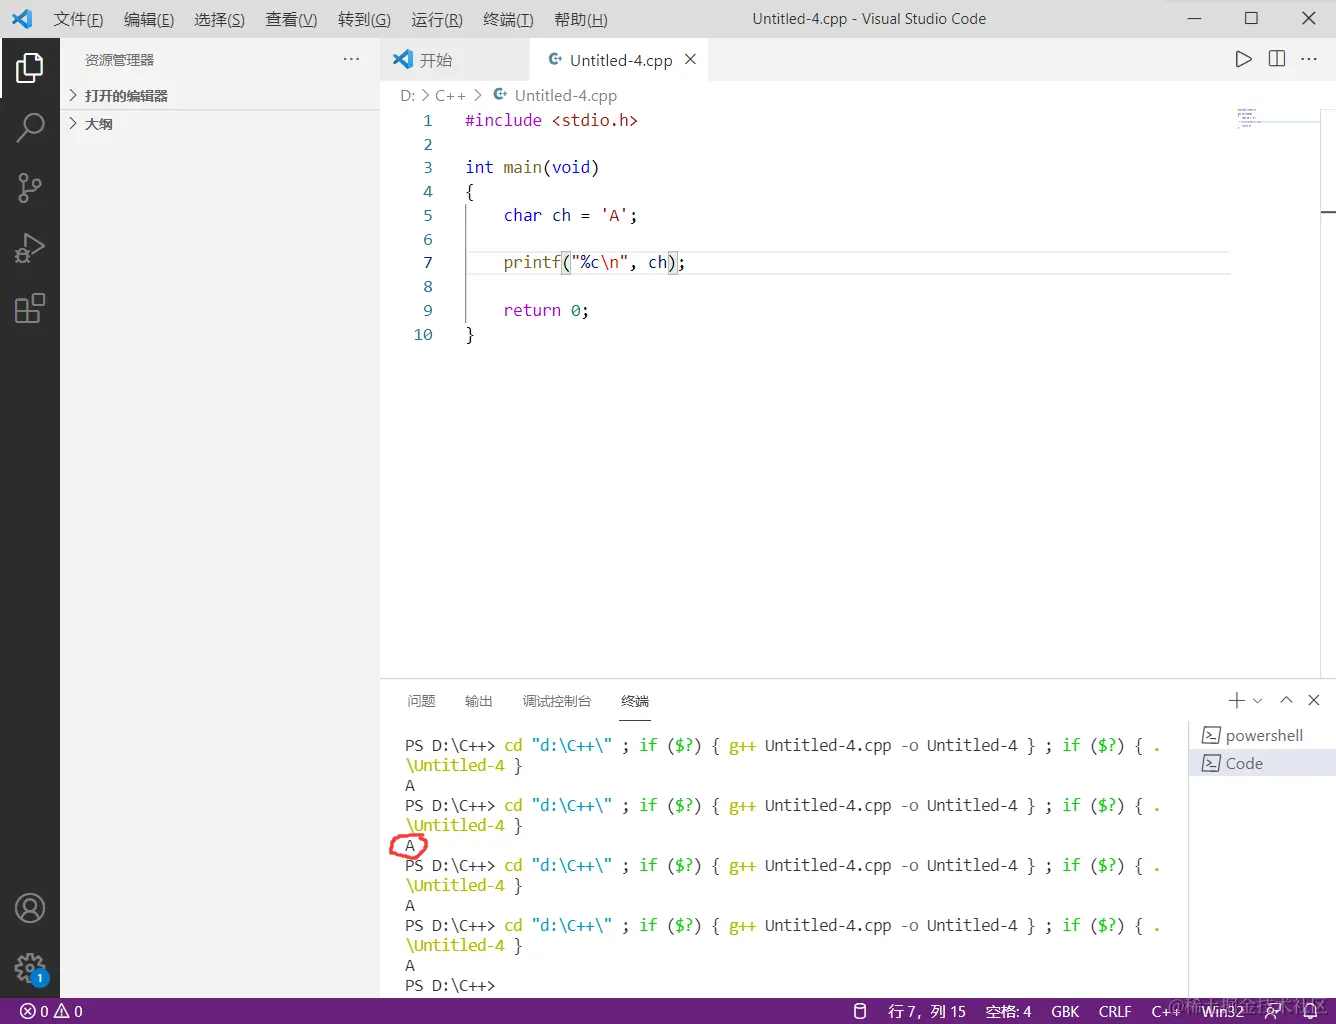Open editor More Actions ellipsis
Image resolution: width=1336 pixels, height=1024 pixels.
(x=1309, y=59)
